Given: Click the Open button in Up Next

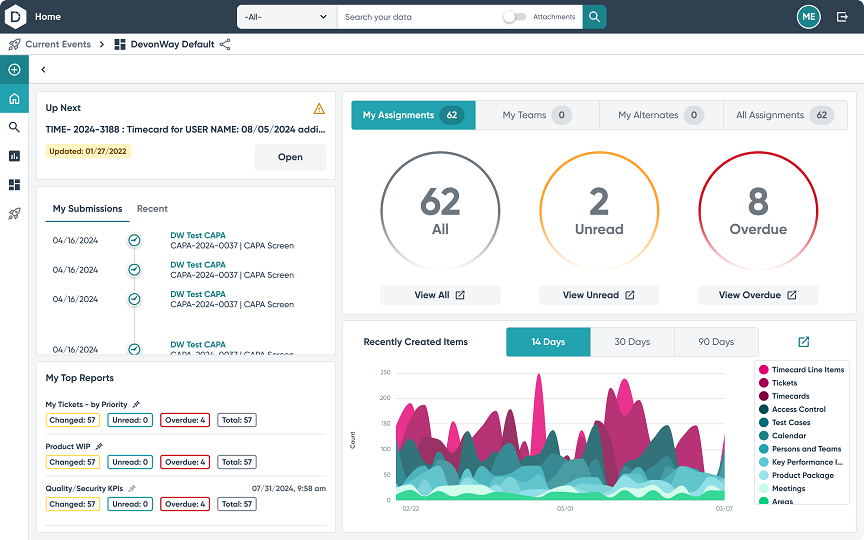Looking at the screenshot, I should click(x=290, y=157).
